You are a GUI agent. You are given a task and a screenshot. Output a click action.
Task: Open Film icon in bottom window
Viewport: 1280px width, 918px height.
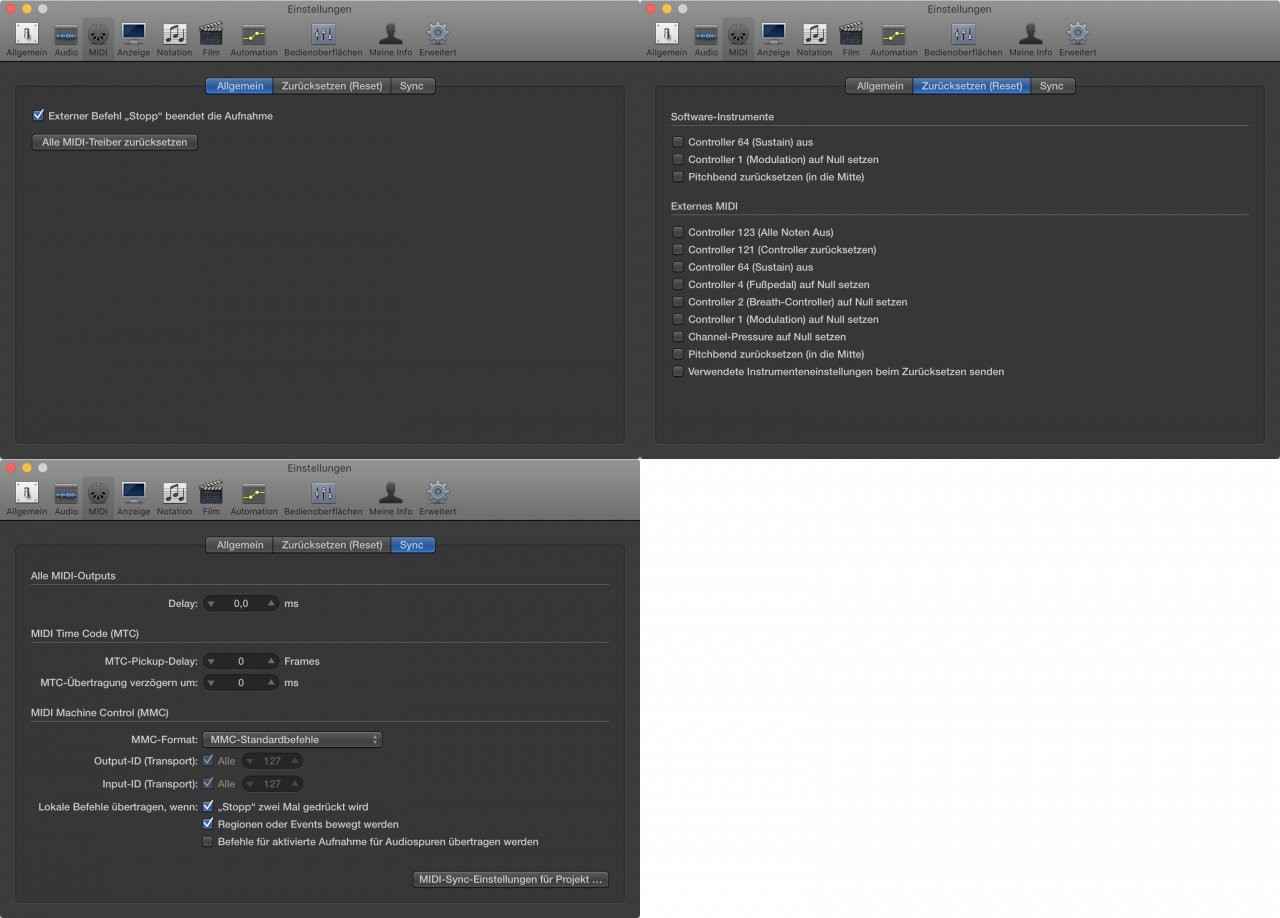211,497
